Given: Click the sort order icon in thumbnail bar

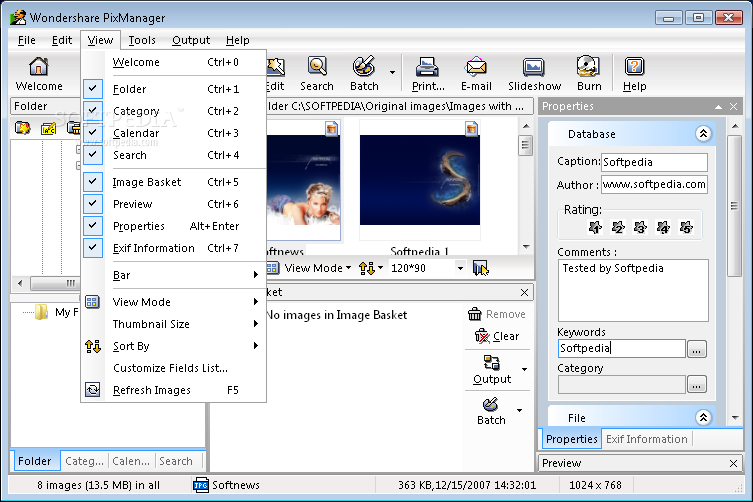Looking at the screenshot, I should pos(367,268).
